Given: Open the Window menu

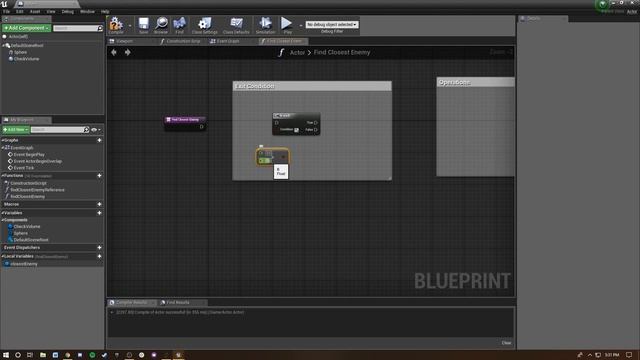Looking at the screenshot, I should (x=87, y=11).
